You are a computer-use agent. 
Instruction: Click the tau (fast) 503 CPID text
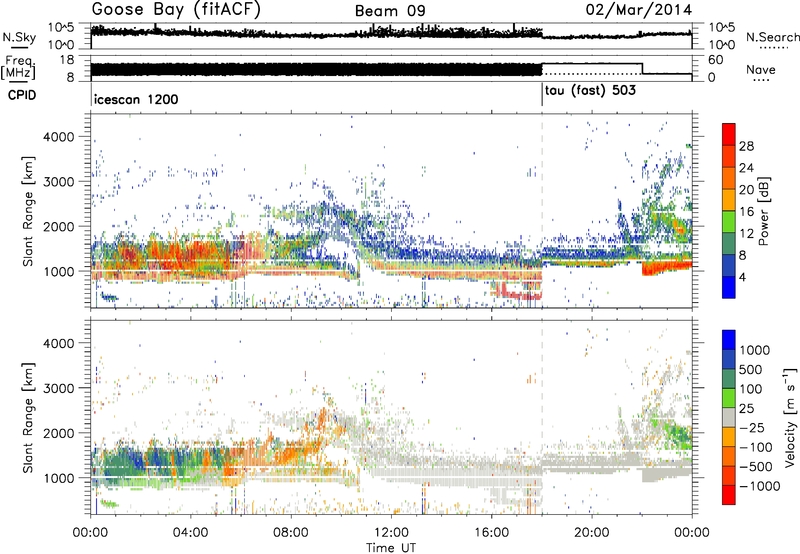click(590, 91)
